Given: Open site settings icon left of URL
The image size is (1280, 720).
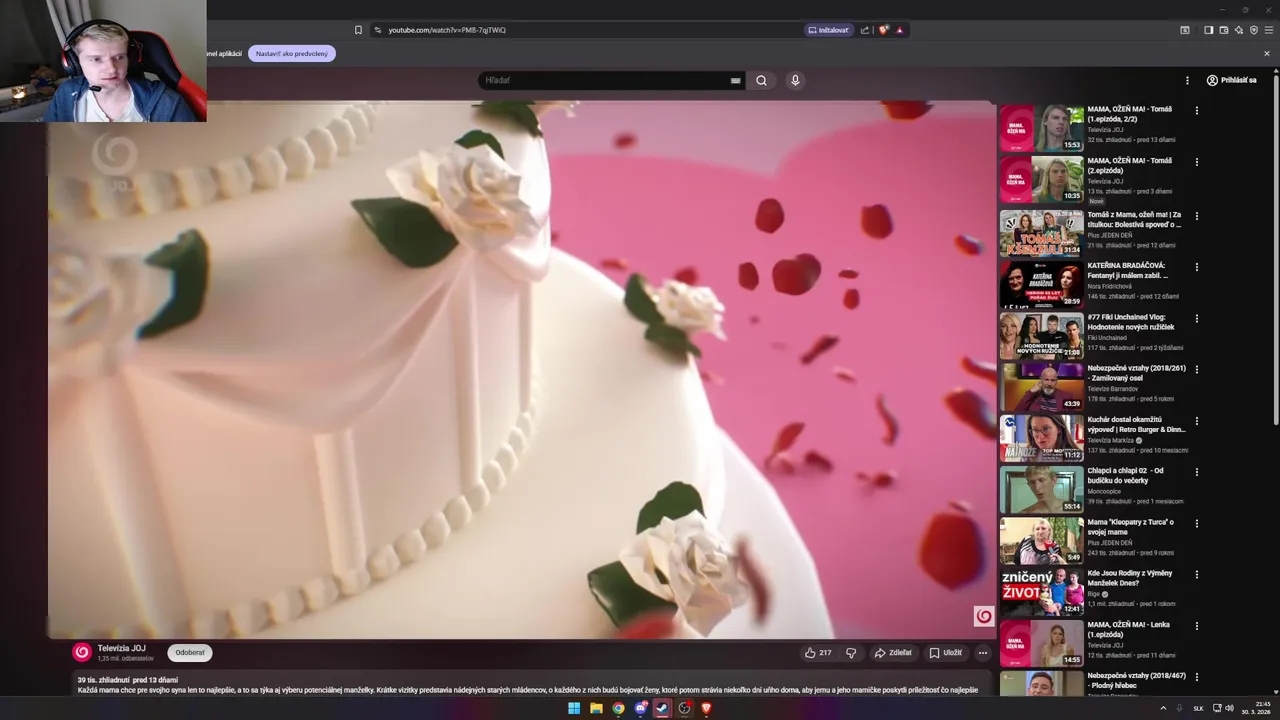Looking at the screenshot, I should click(377, 30).
